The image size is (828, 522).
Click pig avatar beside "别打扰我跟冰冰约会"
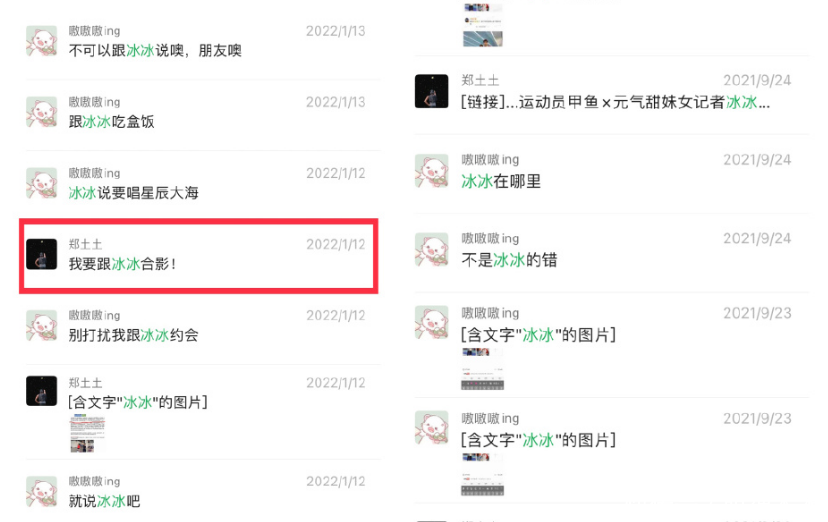point(42,325)
